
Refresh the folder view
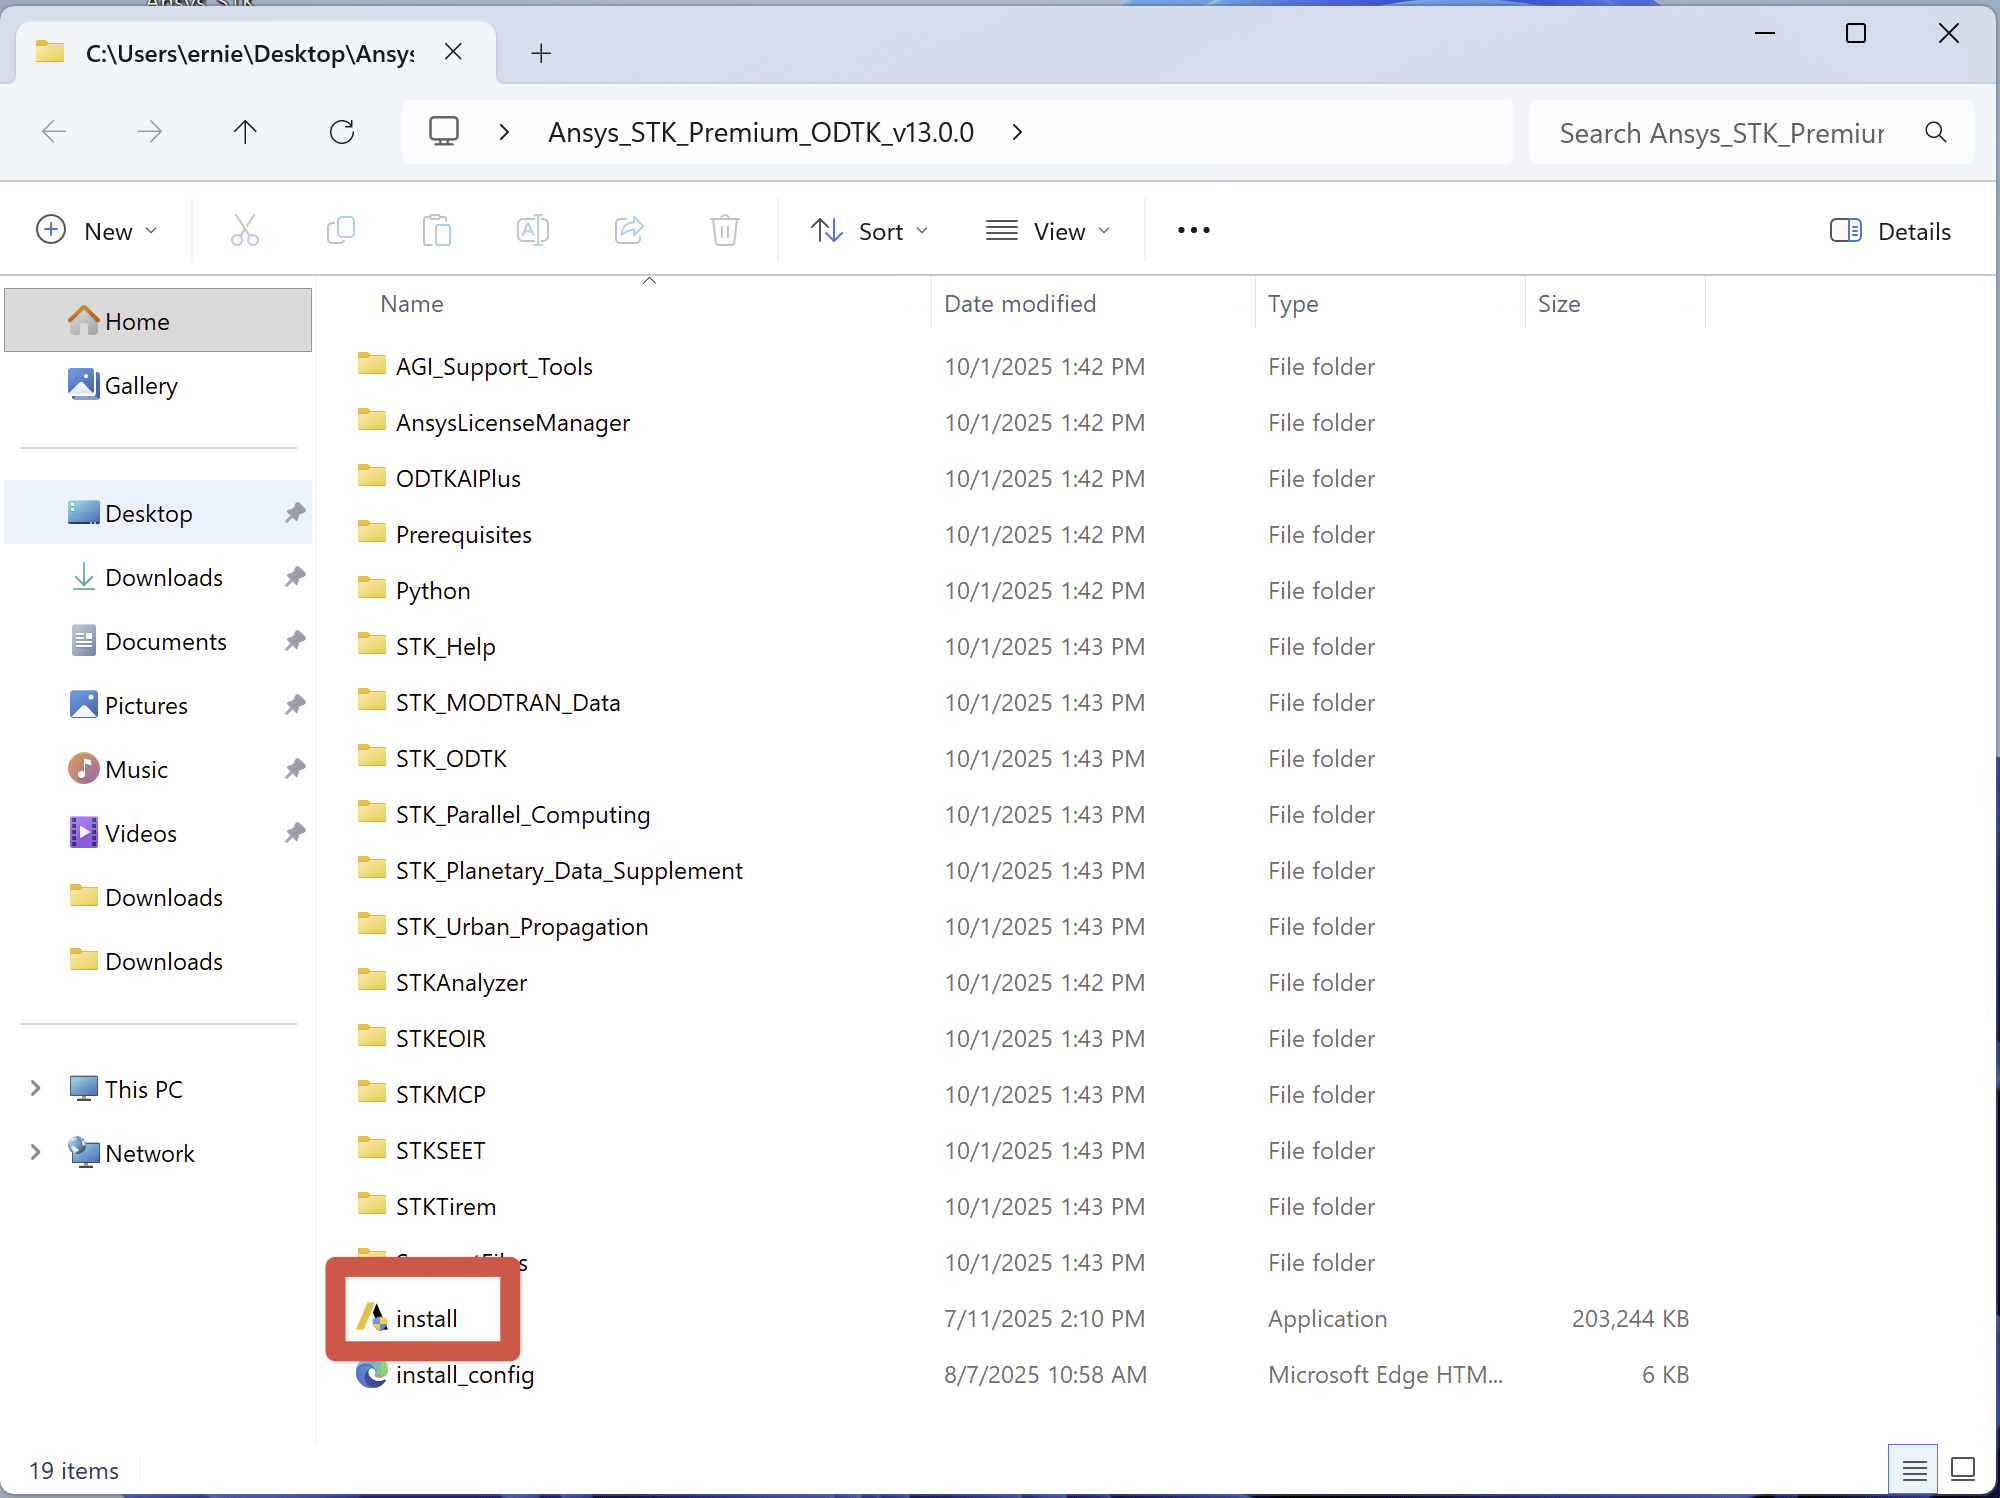(342, 132)
